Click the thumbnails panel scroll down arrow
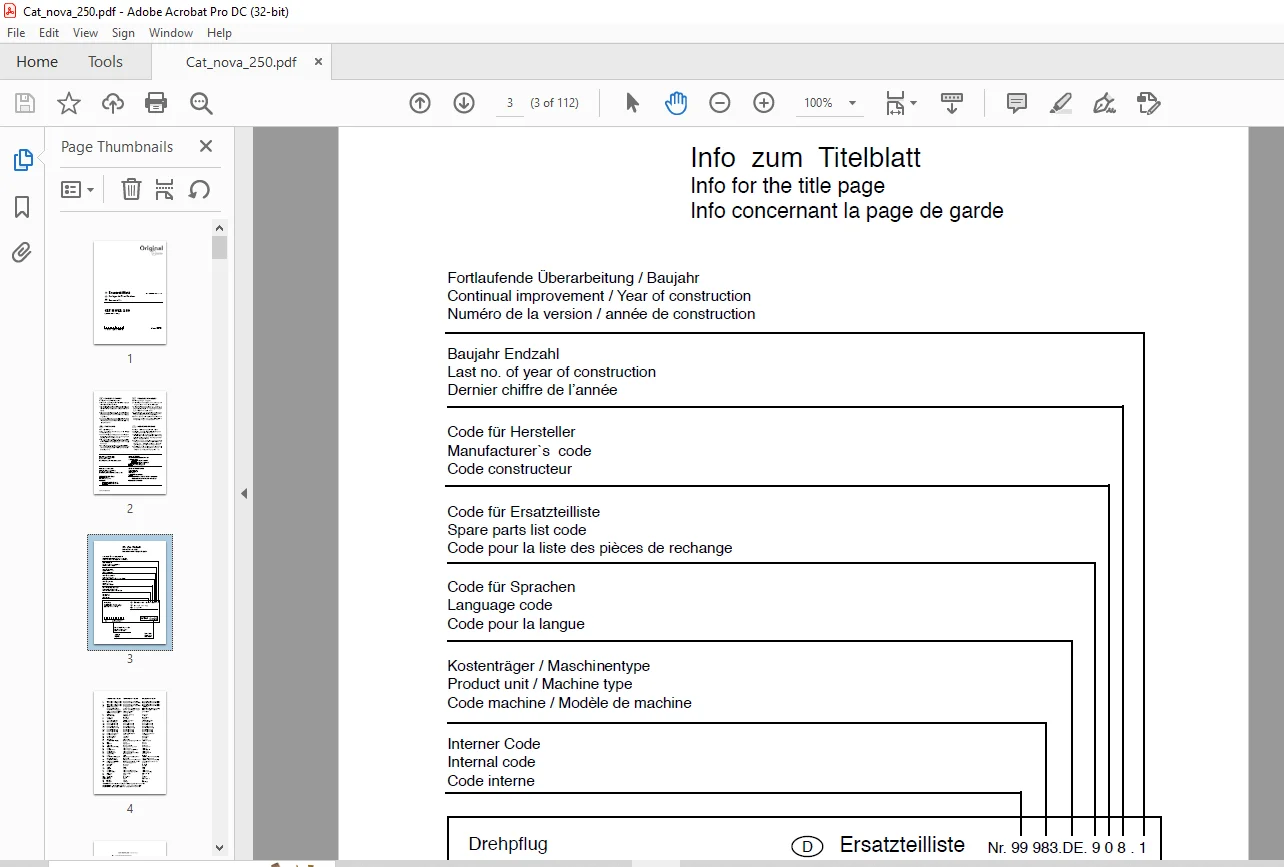 (x=220, y=848)
